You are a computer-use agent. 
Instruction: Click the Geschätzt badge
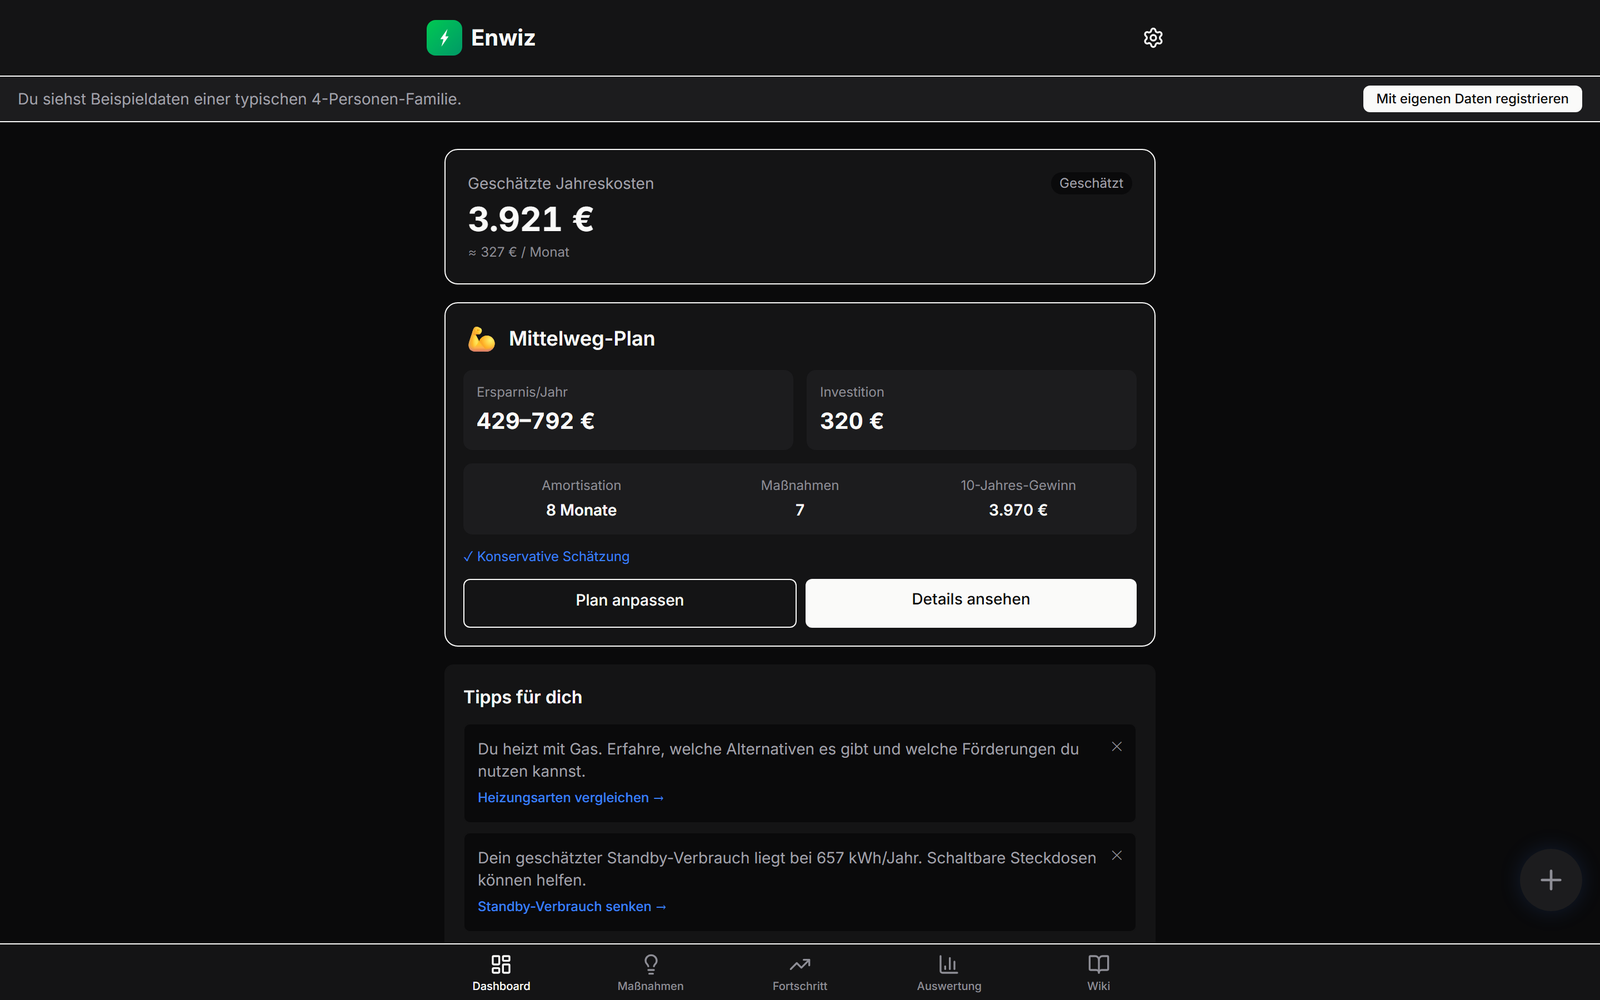coord(1091,183)
